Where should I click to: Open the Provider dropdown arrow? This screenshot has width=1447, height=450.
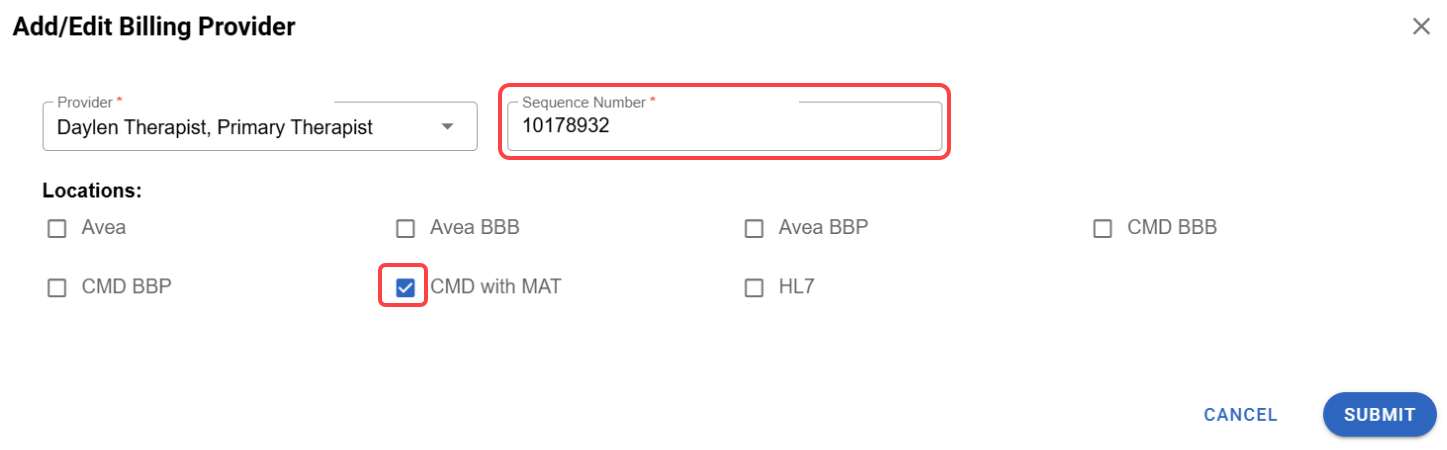[447, 127]
